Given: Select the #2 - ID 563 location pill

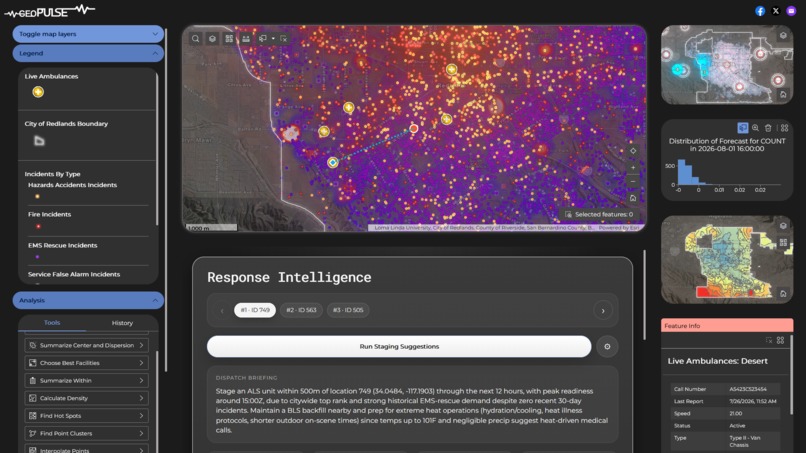Looking at the screenshot, I should click(301, 310).
